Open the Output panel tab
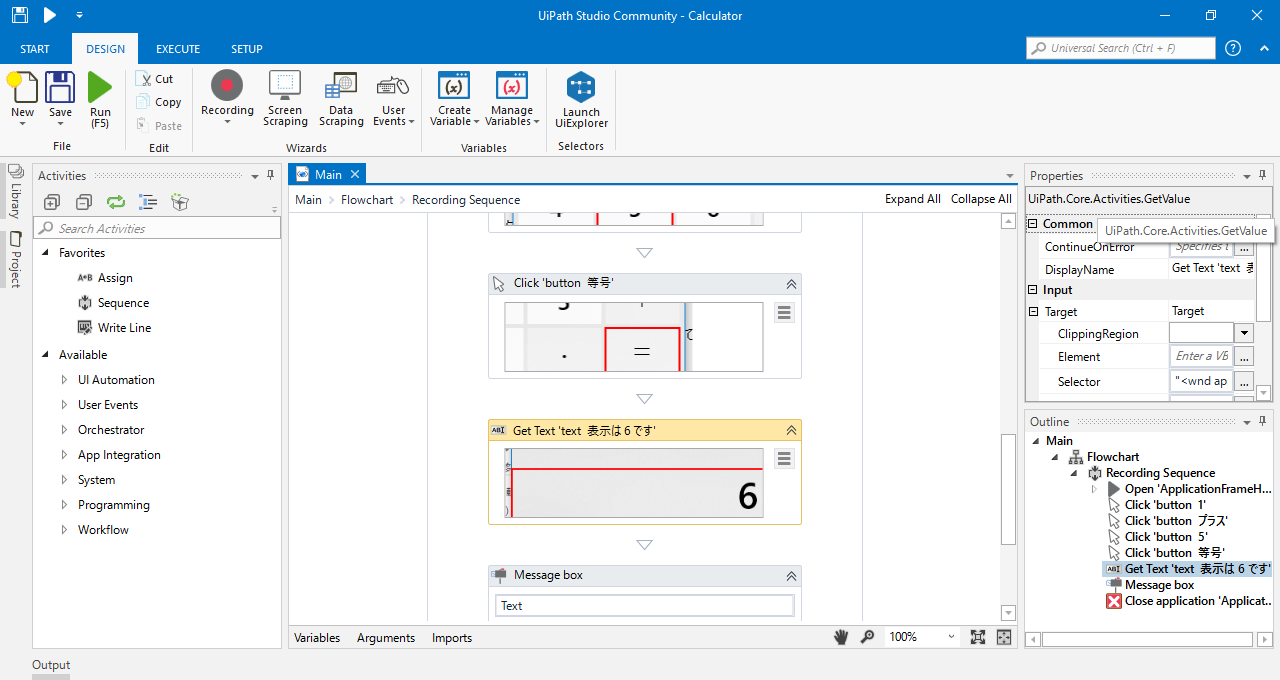The image size is (1280, 680). (x=51, y=665)
